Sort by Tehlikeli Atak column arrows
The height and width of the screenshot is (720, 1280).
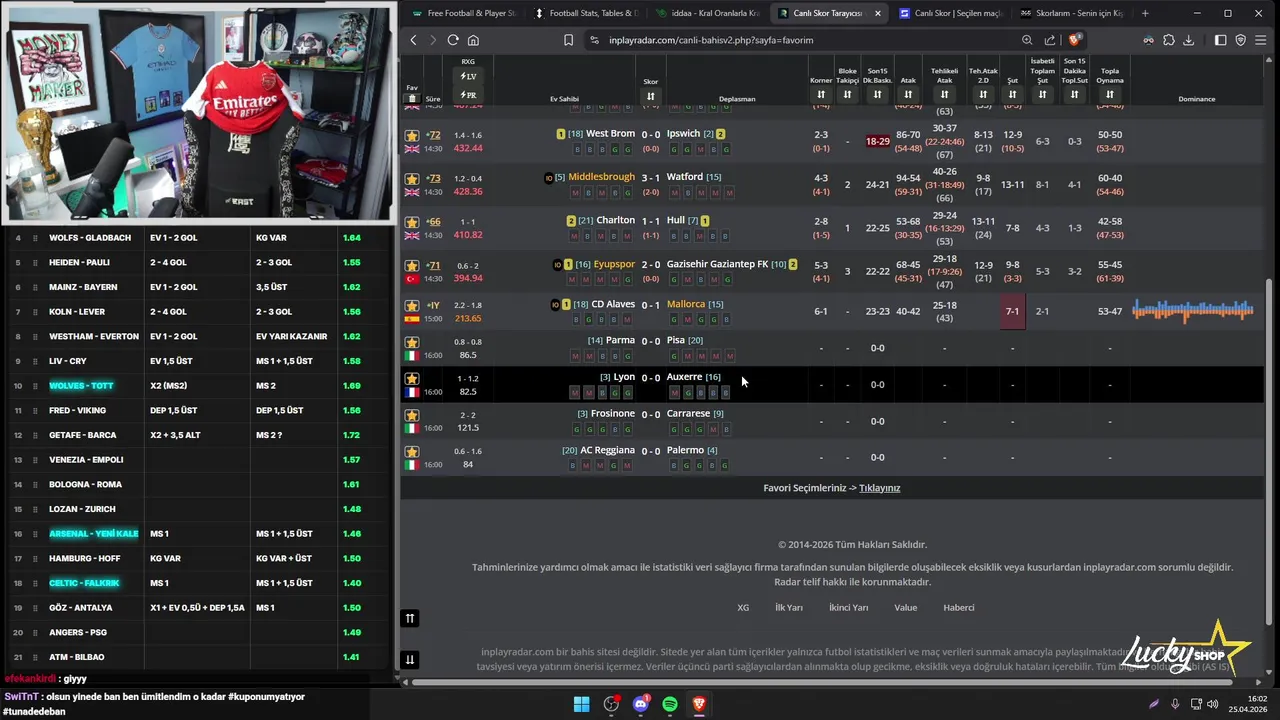944,95
